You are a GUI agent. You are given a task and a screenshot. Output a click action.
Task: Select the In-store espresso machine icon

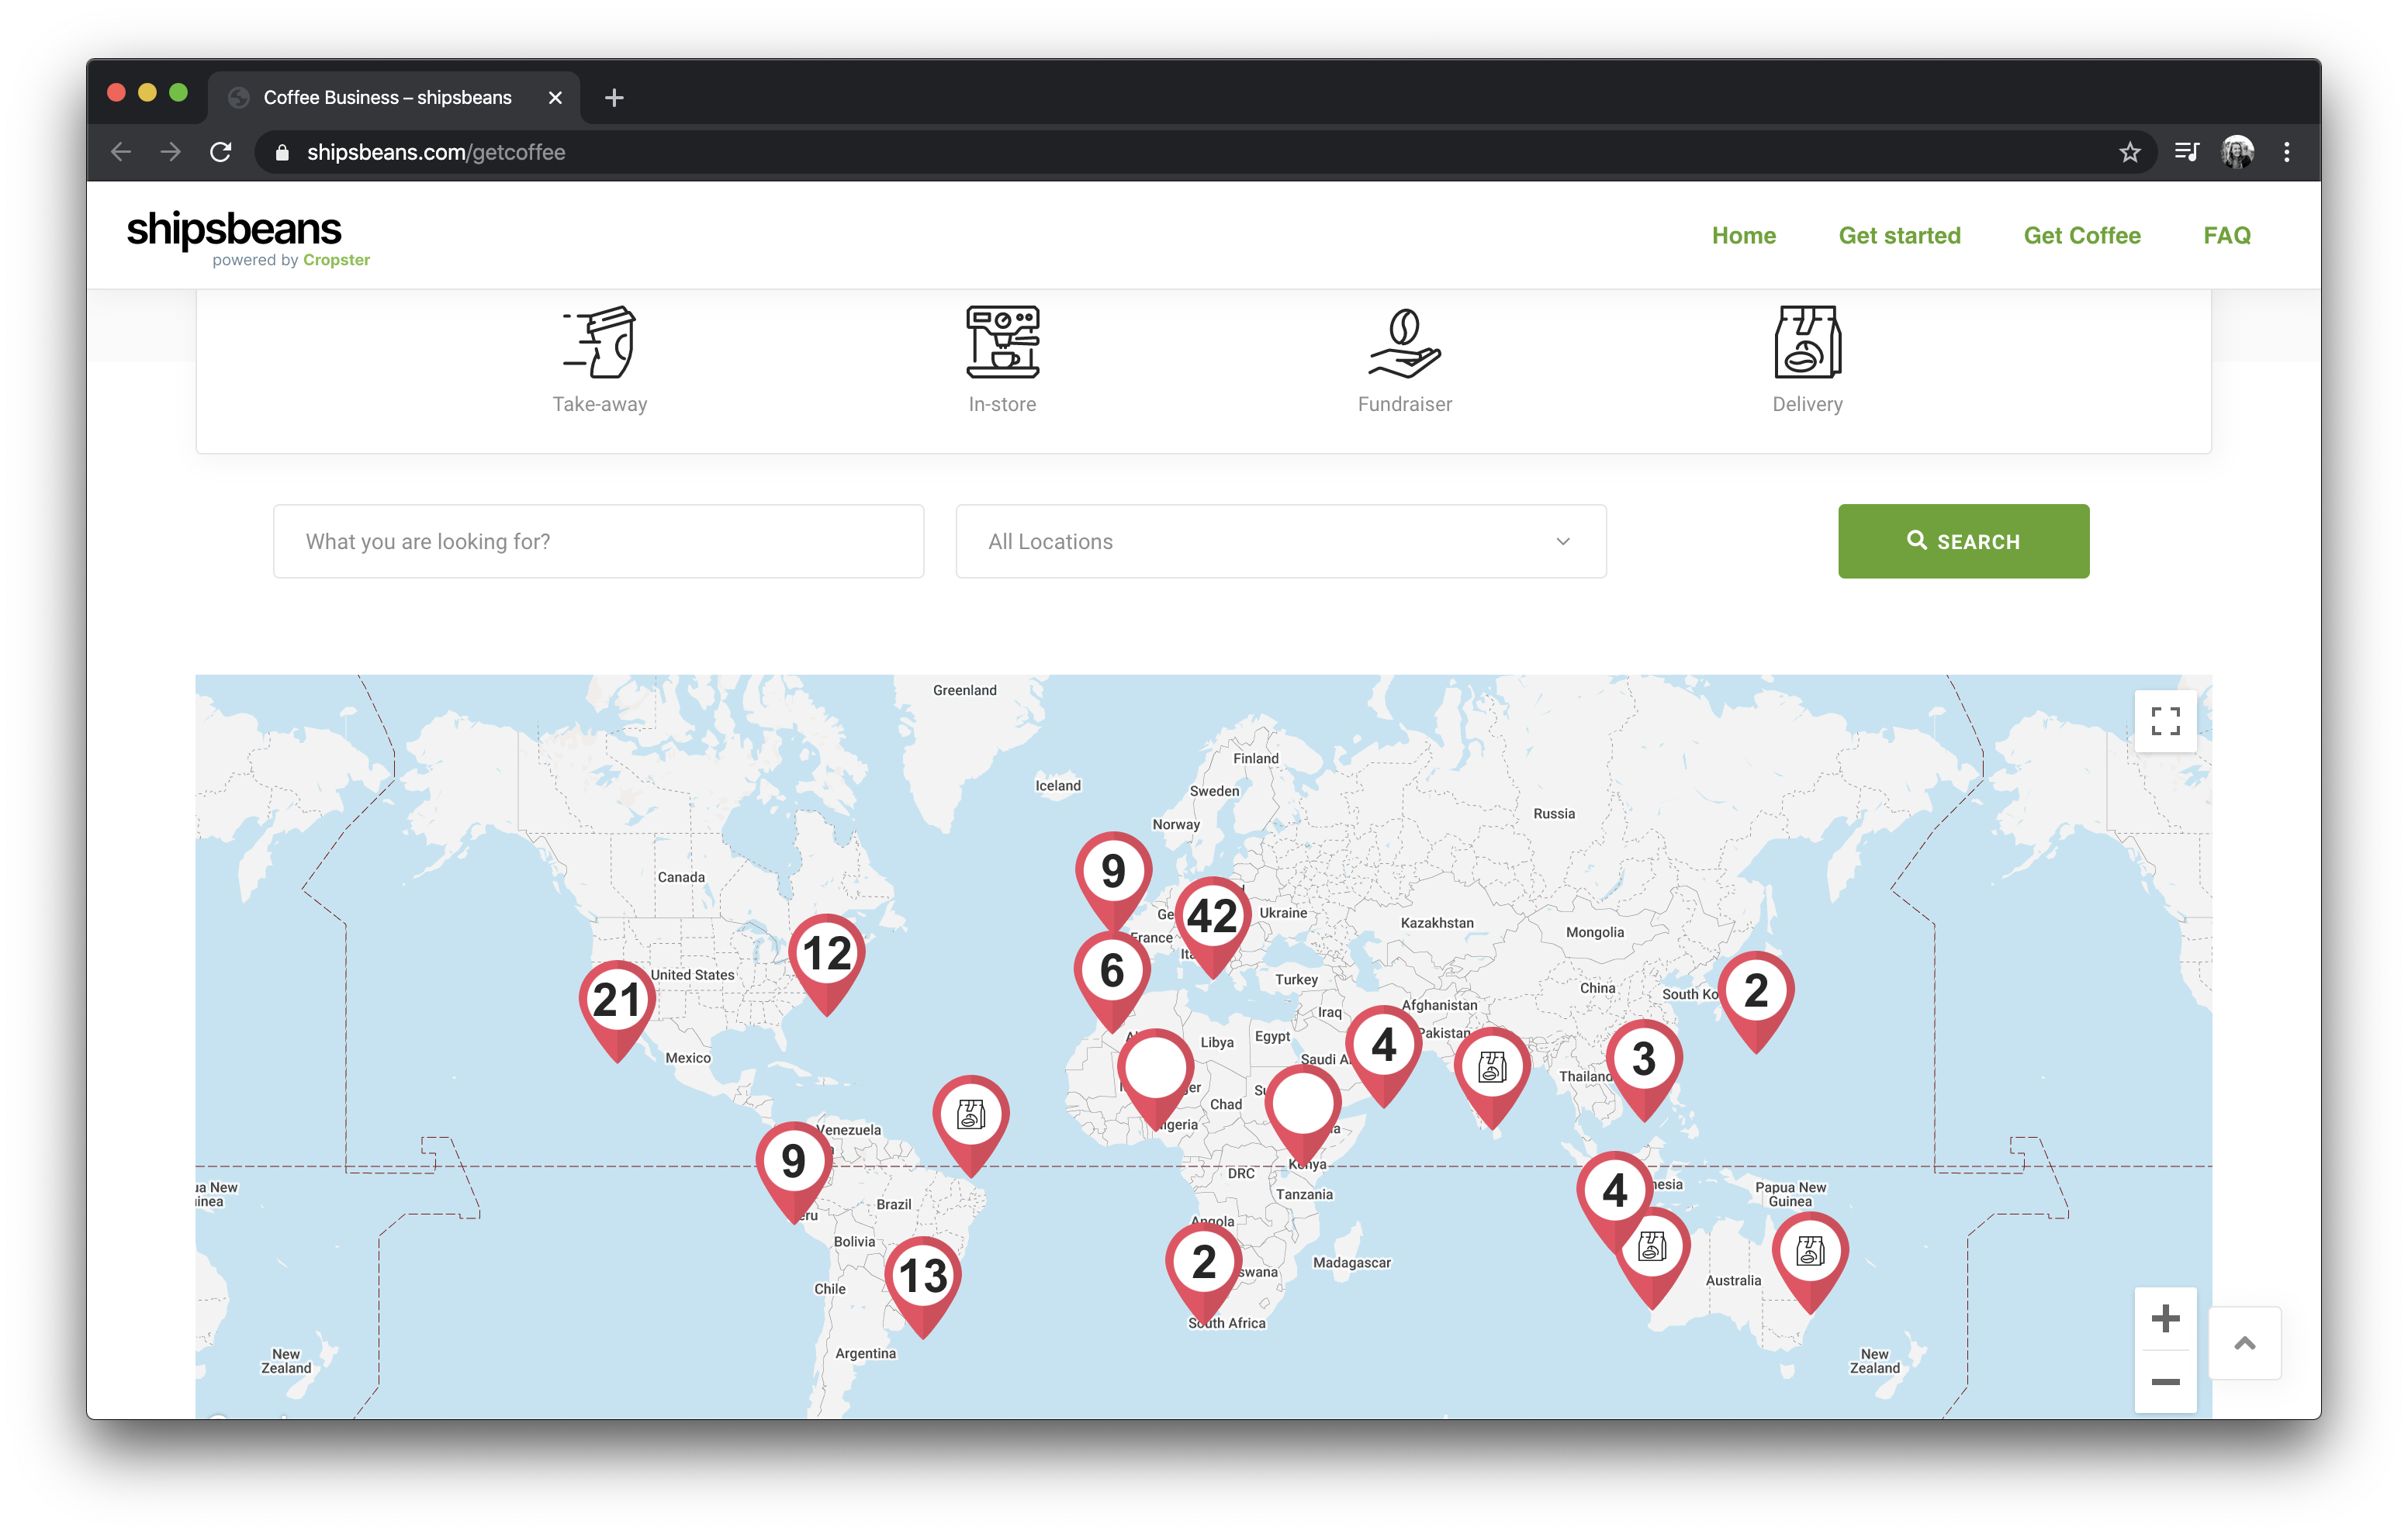1002,342
